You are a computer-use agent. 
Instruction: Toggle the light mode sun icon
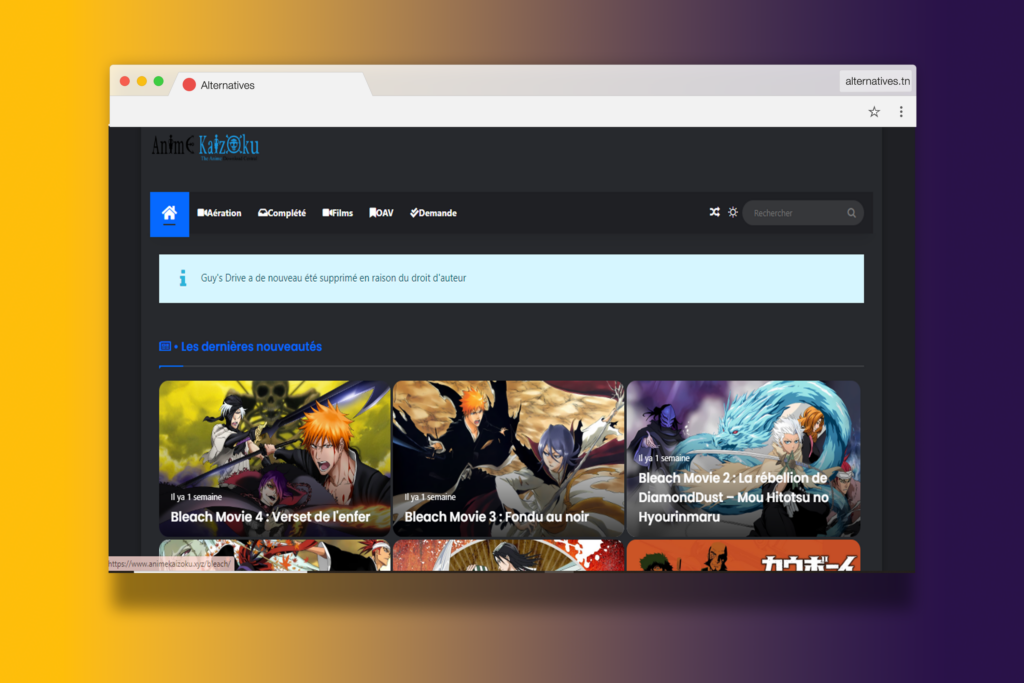733,212
